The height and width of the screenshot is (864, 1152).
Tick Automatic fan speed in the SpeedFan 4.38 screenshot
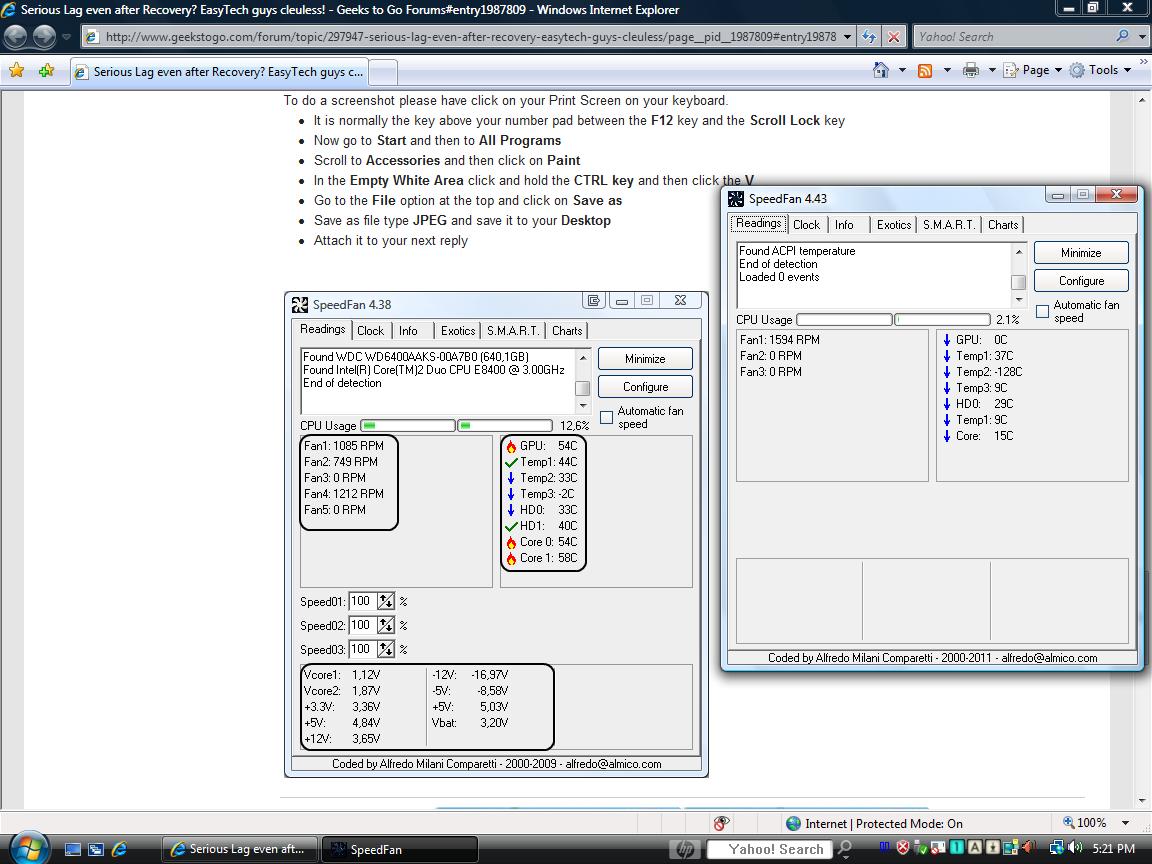coord(606,417)
